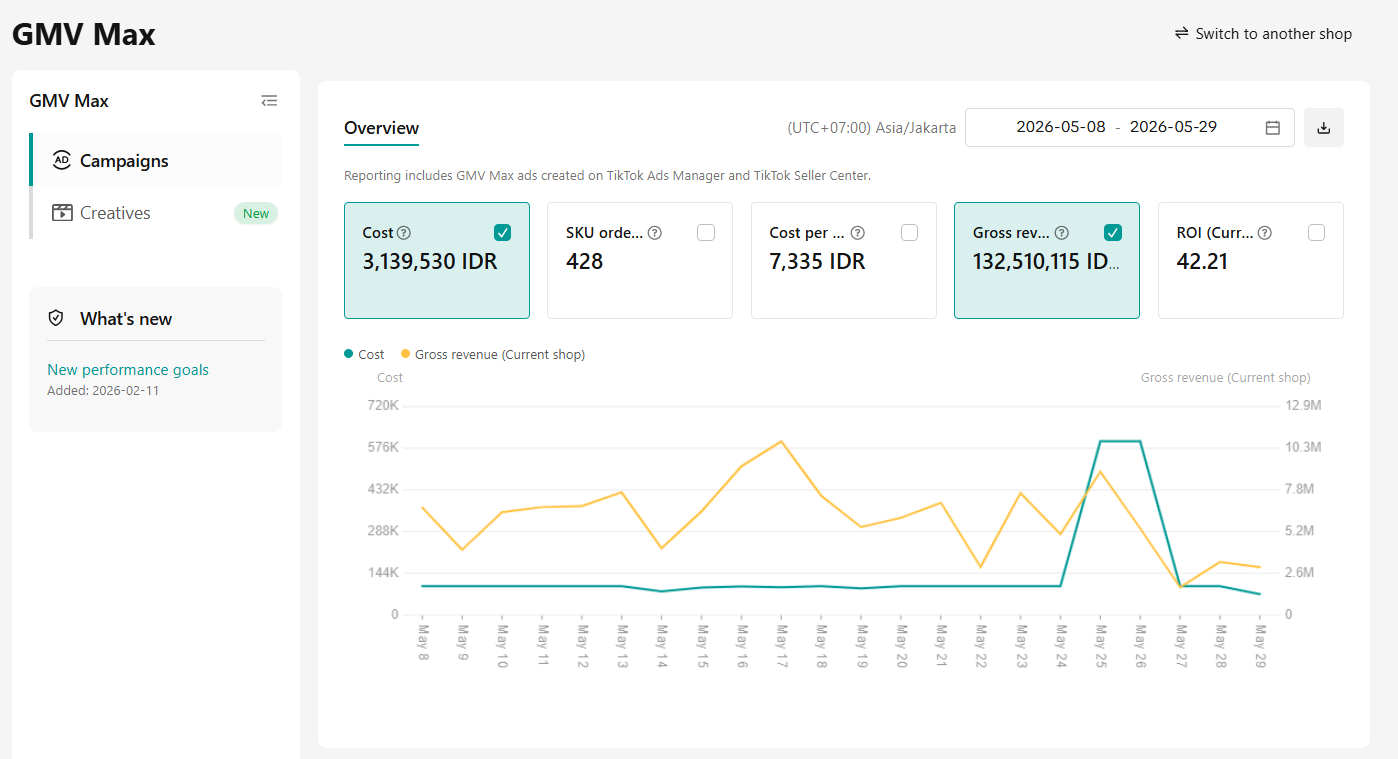The width and height of the screenshot is (1398, 759).
Task: Select the Overview tab
Action: (x=382, y=128)
